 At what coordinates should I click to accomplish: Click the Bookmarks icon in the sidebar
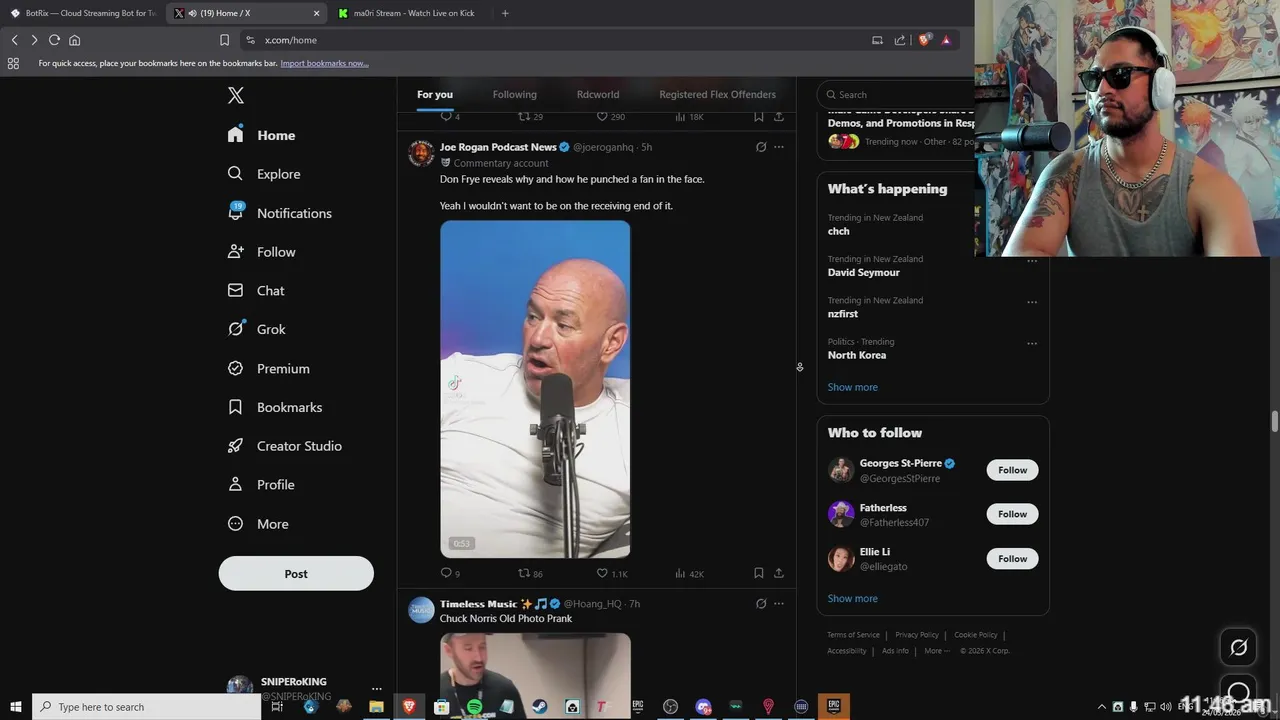[235, 407]
